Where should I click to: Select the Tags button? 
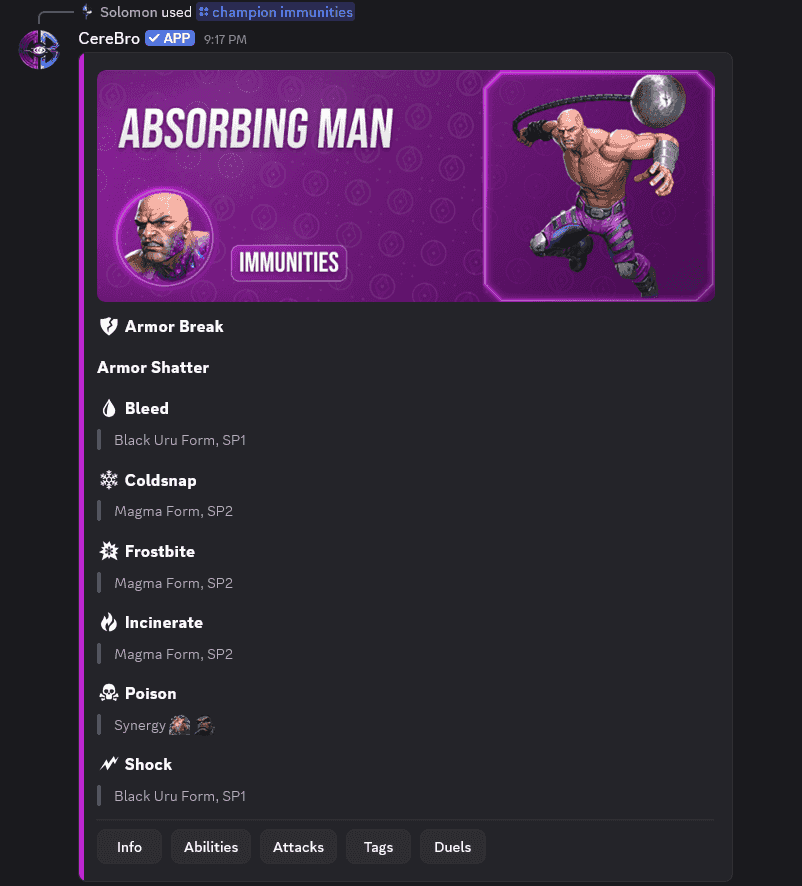[x=378, y=846]
